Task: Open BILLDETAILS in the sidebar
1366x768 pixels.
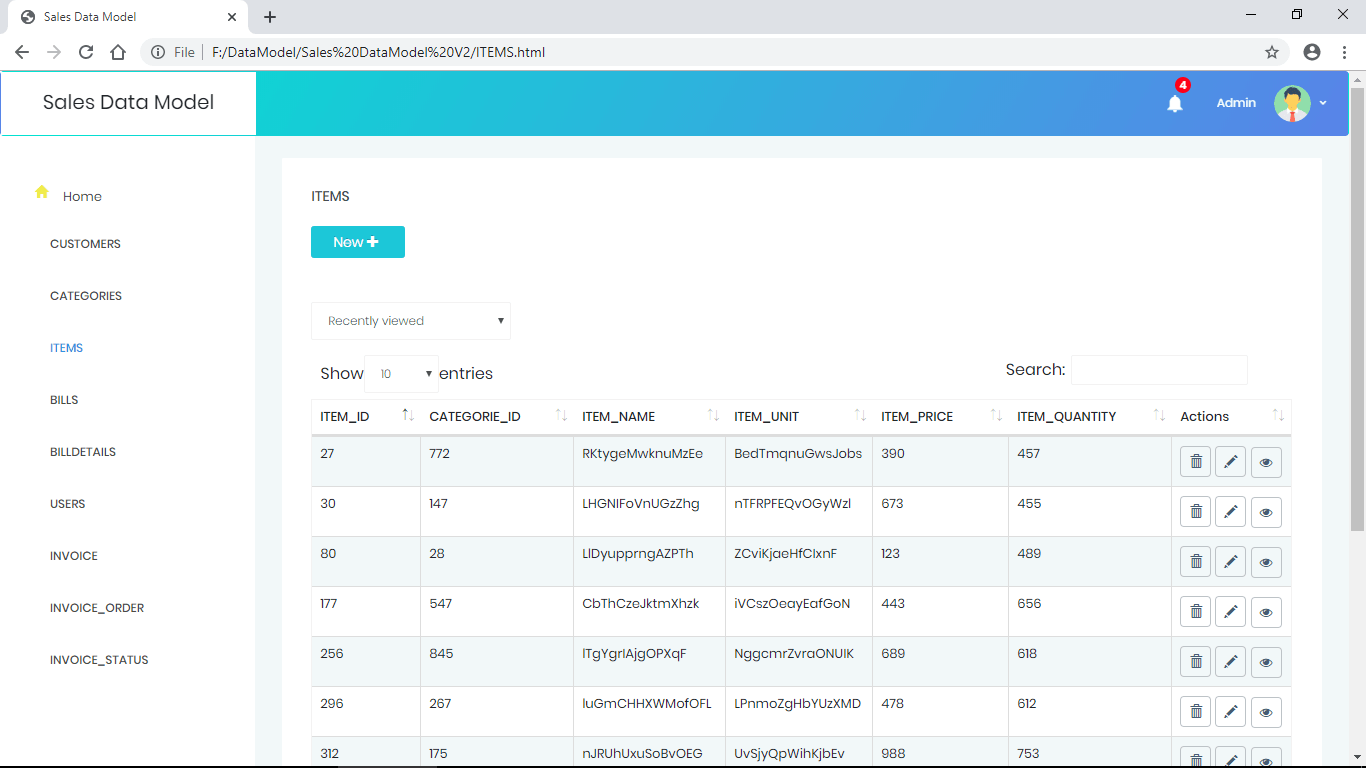Action: (83, 452)
